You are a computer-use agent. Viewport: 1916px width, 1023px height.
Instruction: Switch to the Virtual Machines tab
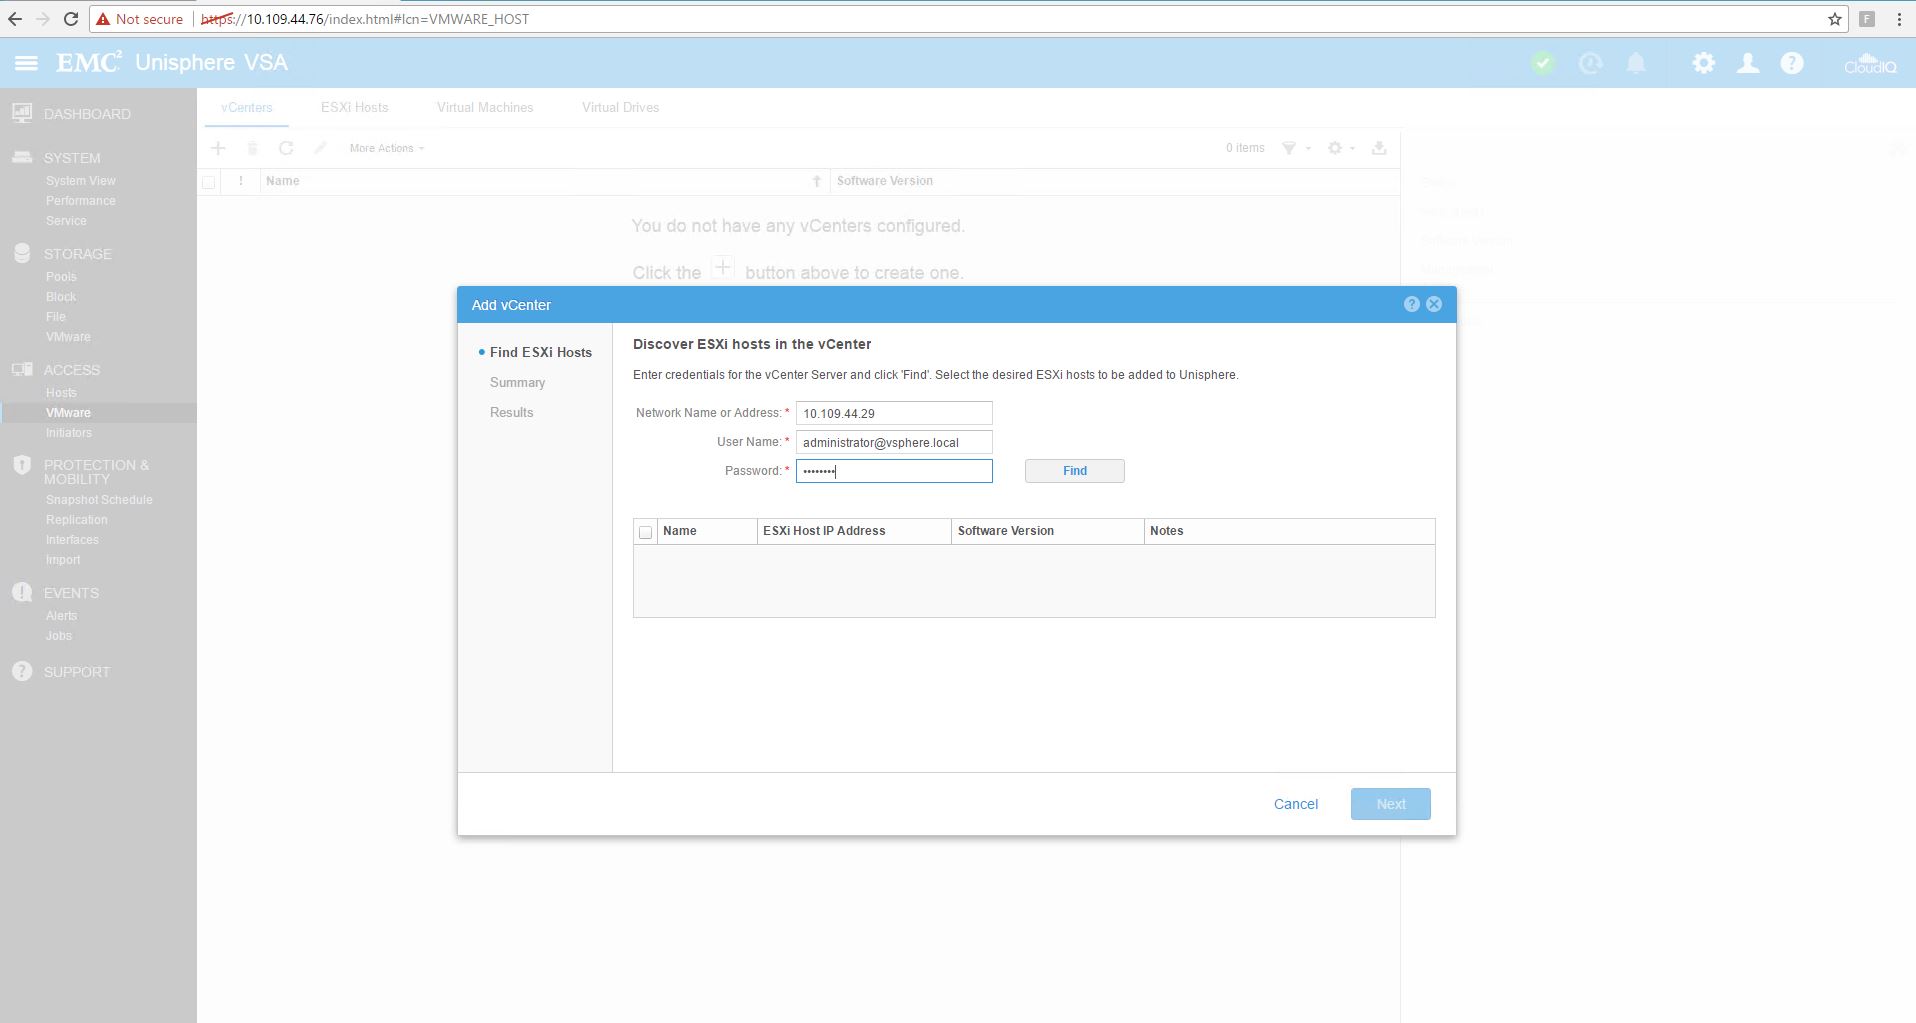coord(485,107)
